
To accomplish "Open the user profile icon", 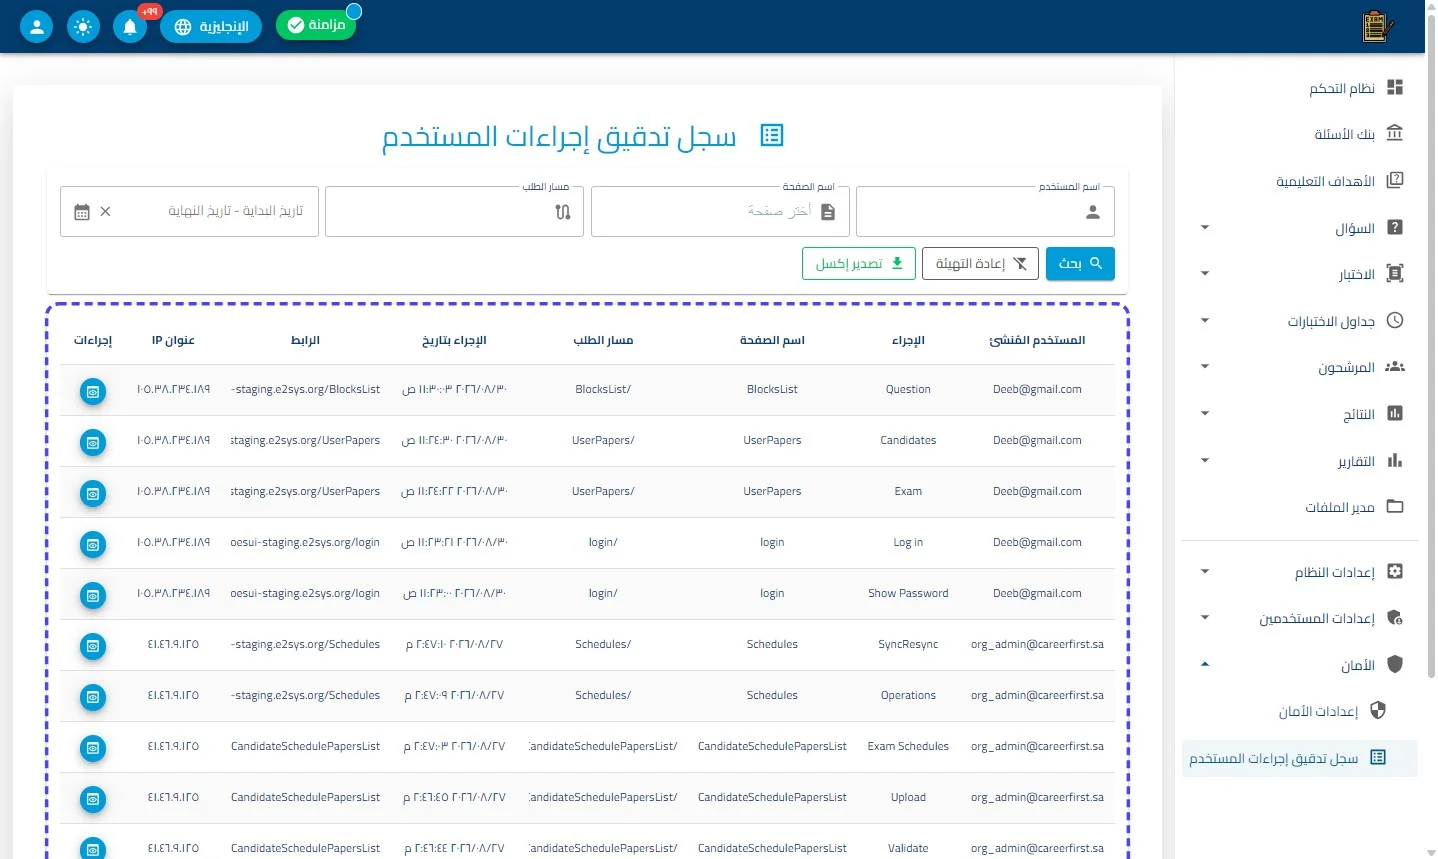I will (36, 27).
